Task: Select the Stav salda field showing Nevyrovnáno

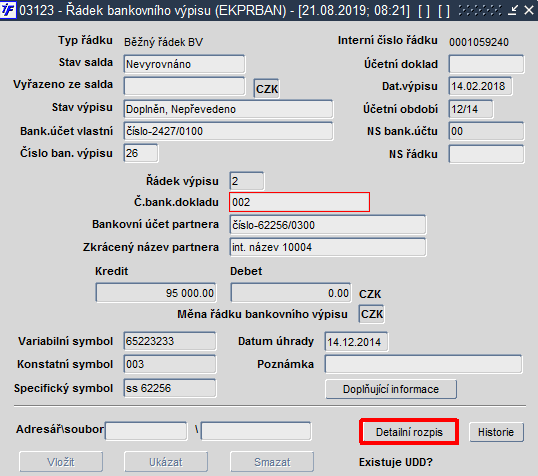Action: pyautogui.click(x=184, y=64)
